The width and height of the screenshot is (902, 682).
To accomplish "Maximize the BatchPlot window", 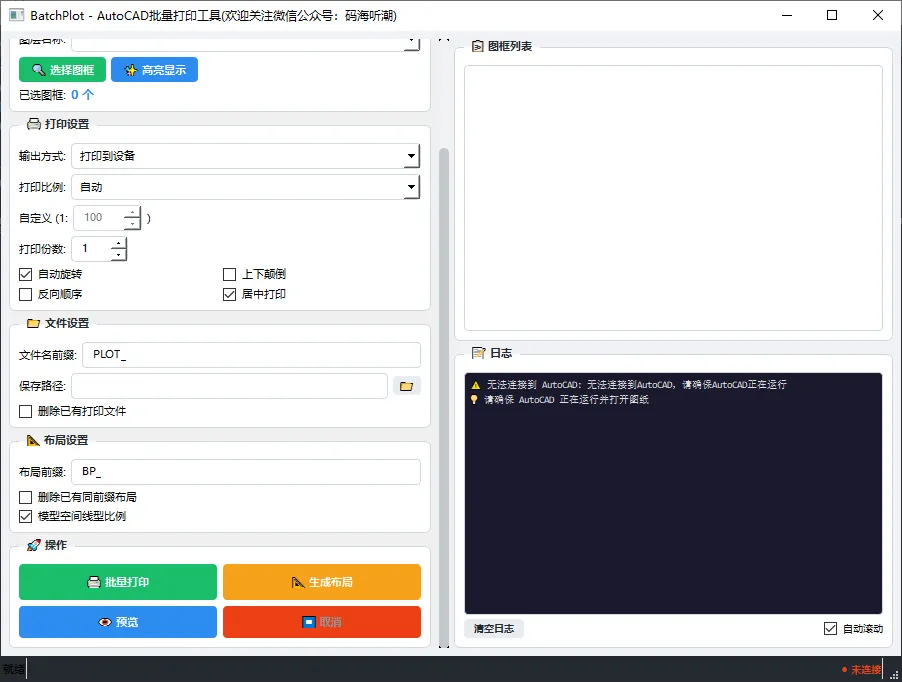I will tap(832, 15).
